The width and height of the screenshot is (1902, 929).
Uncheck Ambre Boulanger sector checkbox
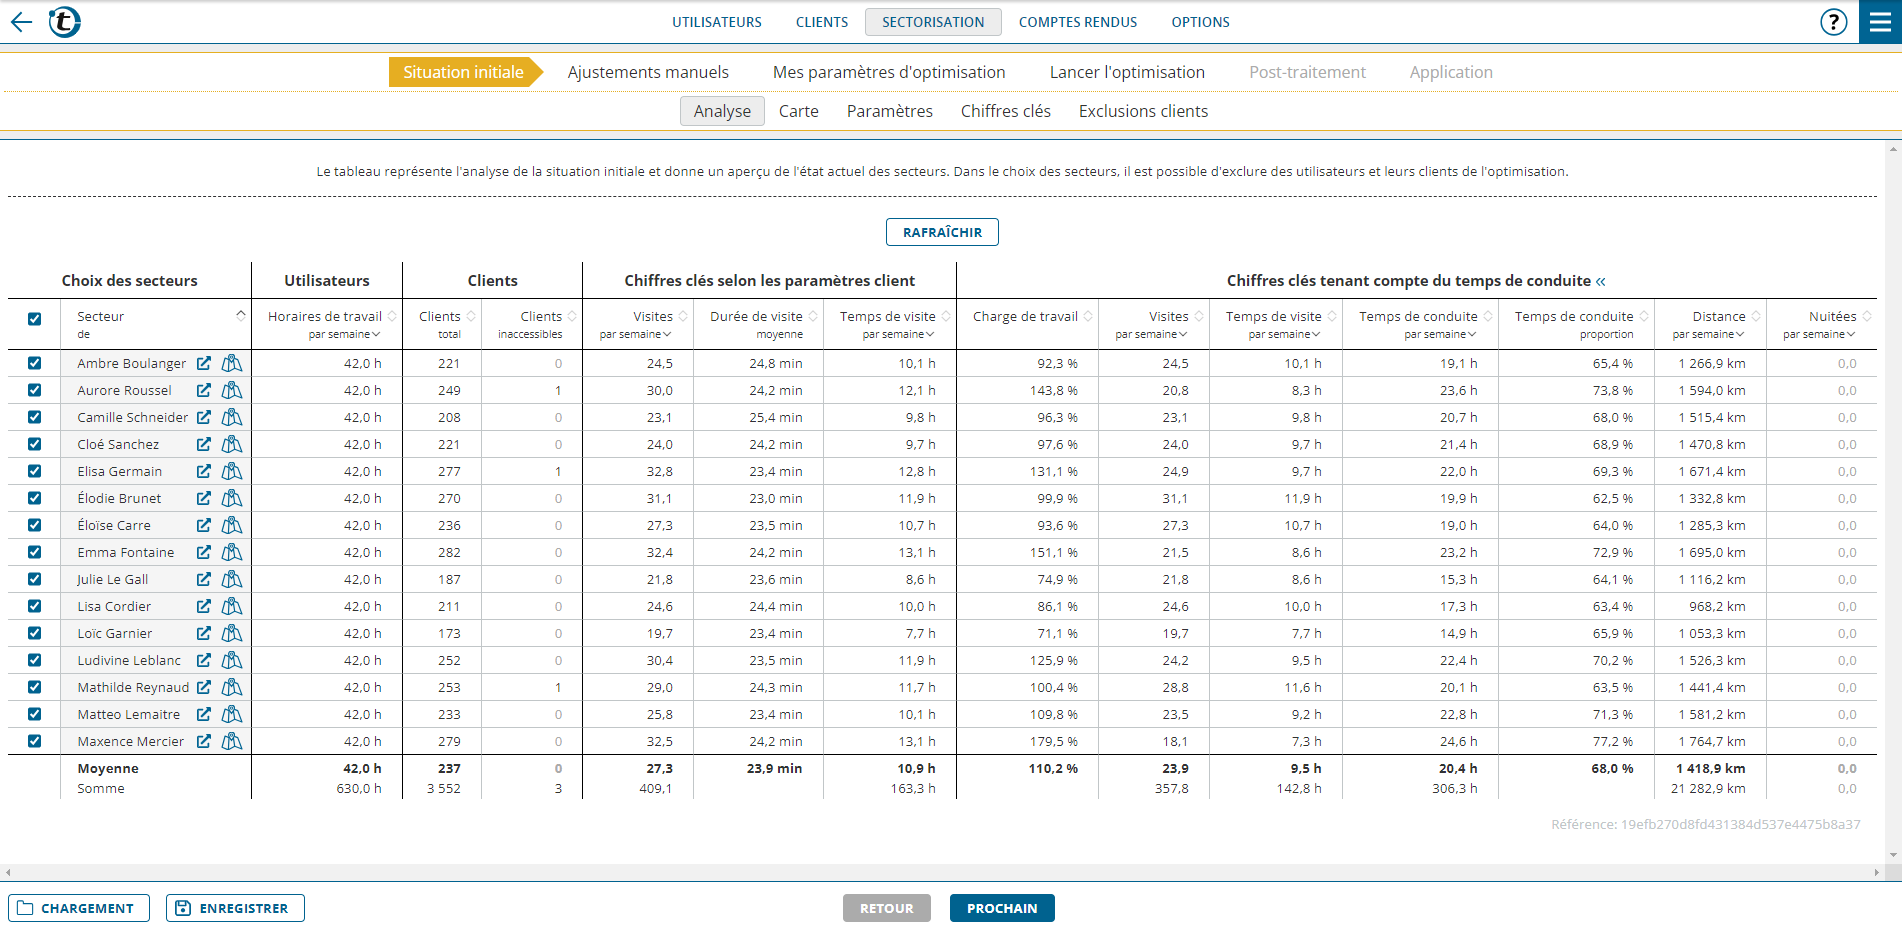click(x=35, y=363)
